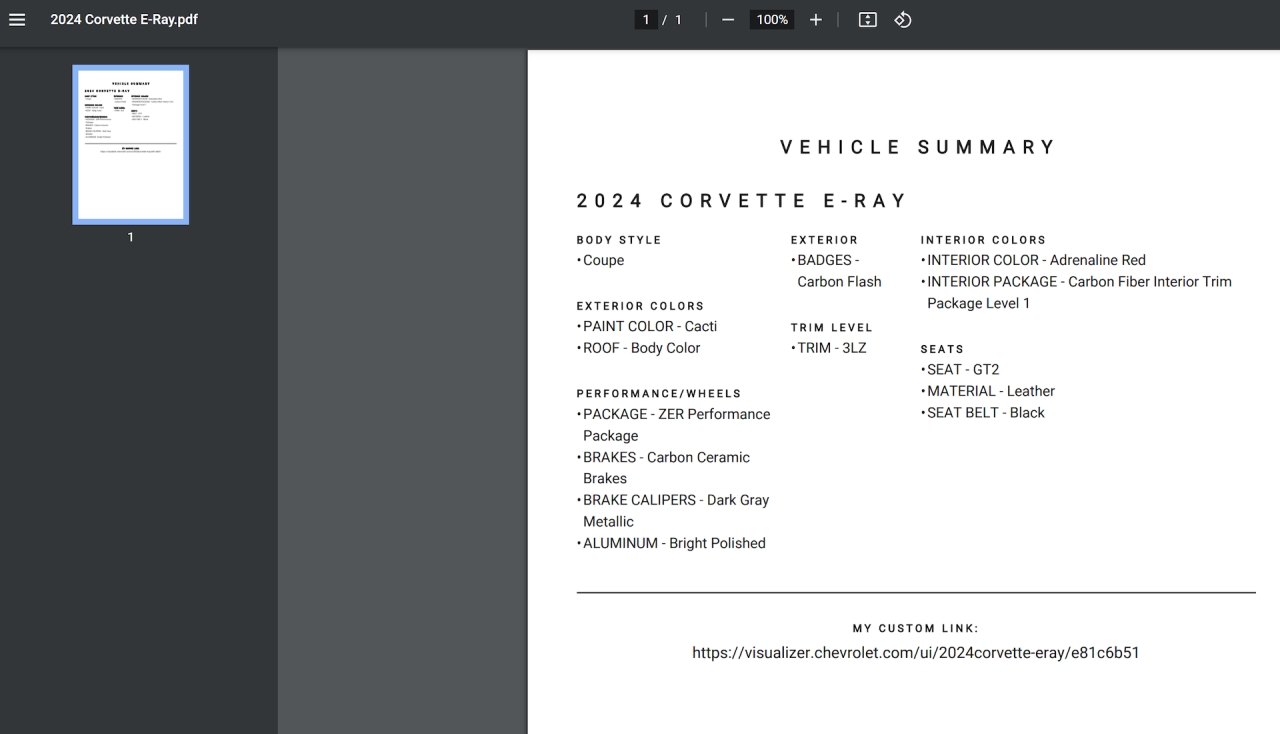Image resolution: width=1280 pixels, height=734 pixels.
Task: Zoom out with the minus icon
Action: [728, 20]
